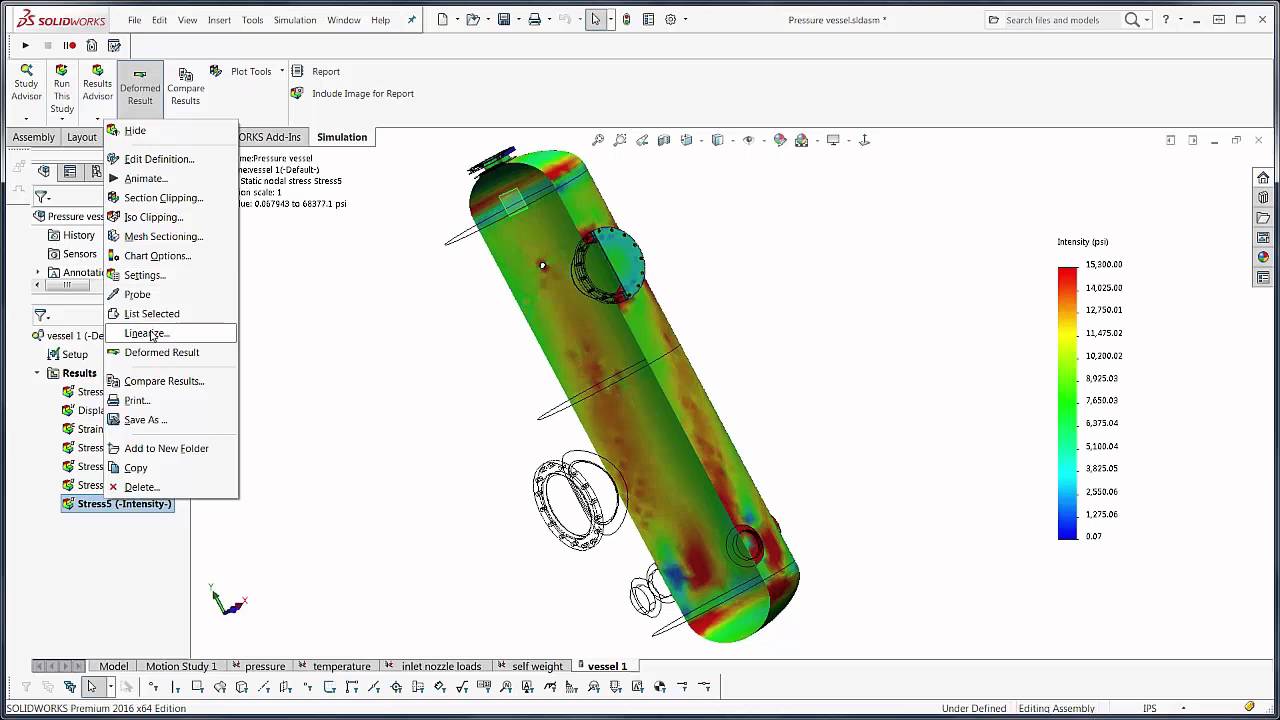The width and height of the screenshot is (1280, 720).
Task: Expand the Print dropdown arrow
Action: [x=549, y=20]
